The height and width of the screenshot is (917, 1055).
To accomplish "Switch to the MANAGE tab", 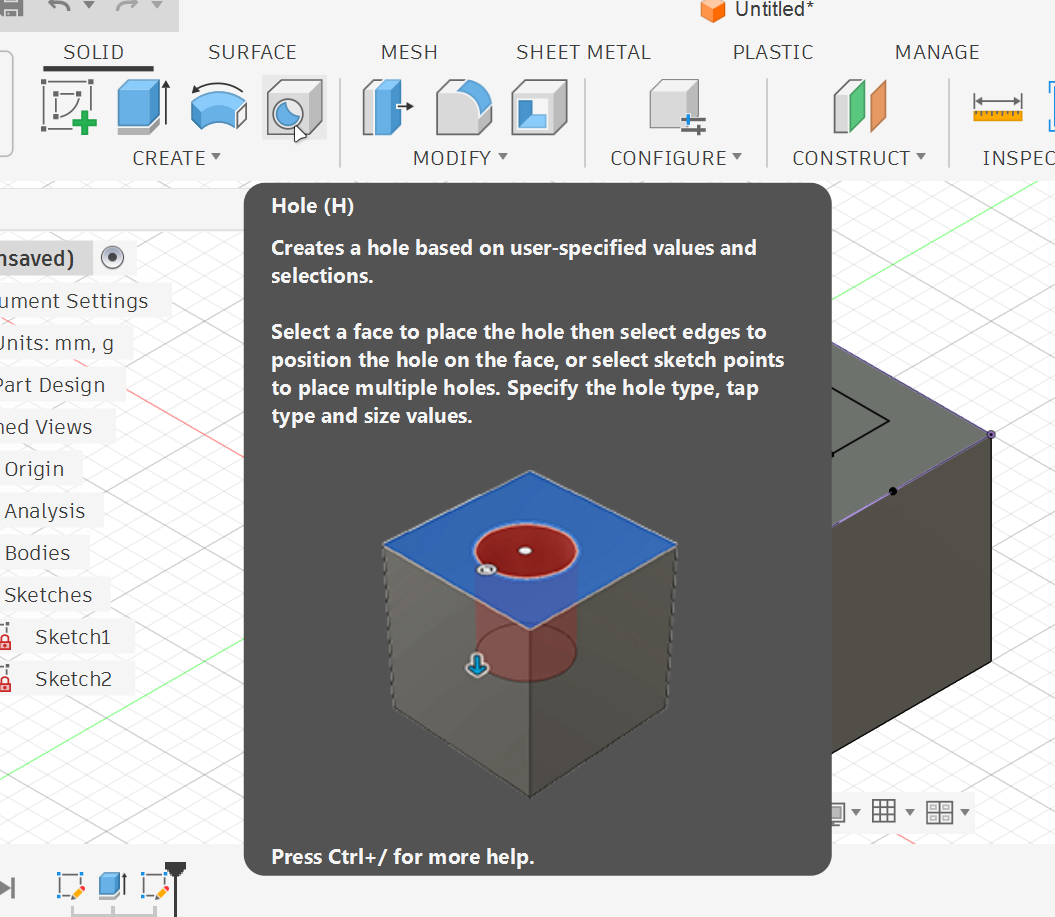I will point(937,52).
